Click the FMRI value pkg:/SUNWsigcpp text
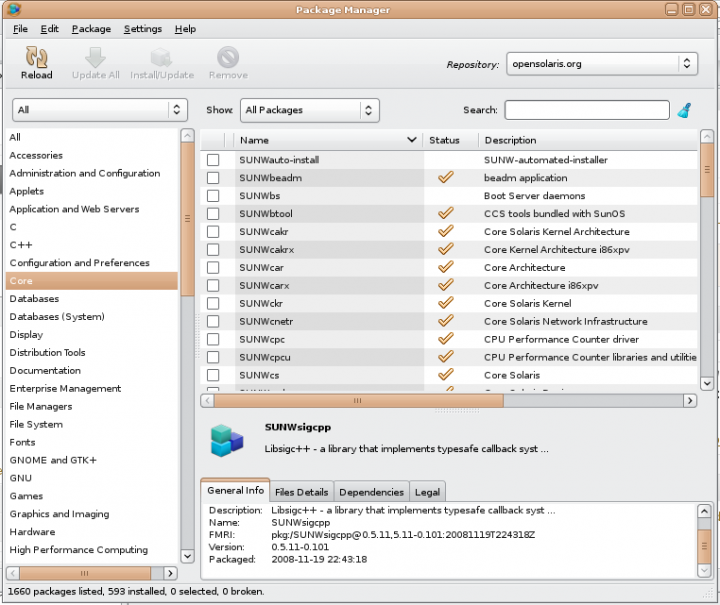Viewport: 720px width, 605px height. pyautogui.click(x=403, y=535)
